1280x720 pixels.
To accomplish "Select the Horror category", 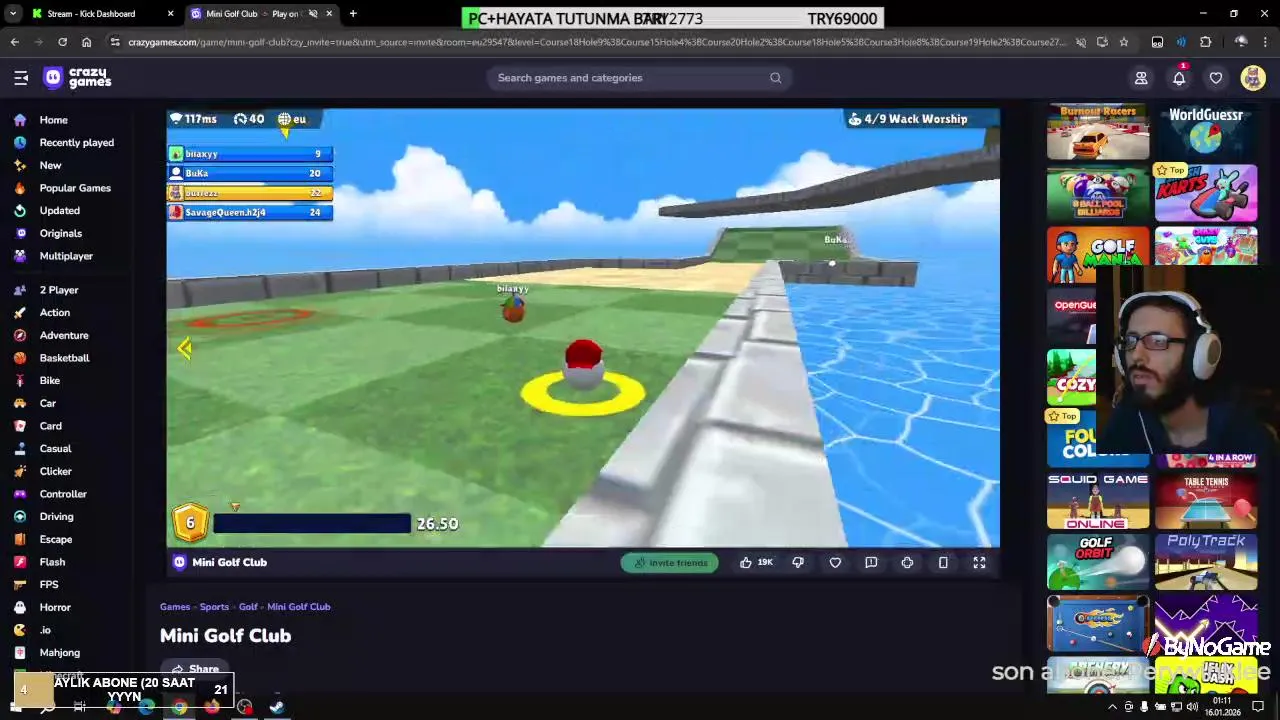I will click(55, 607).
